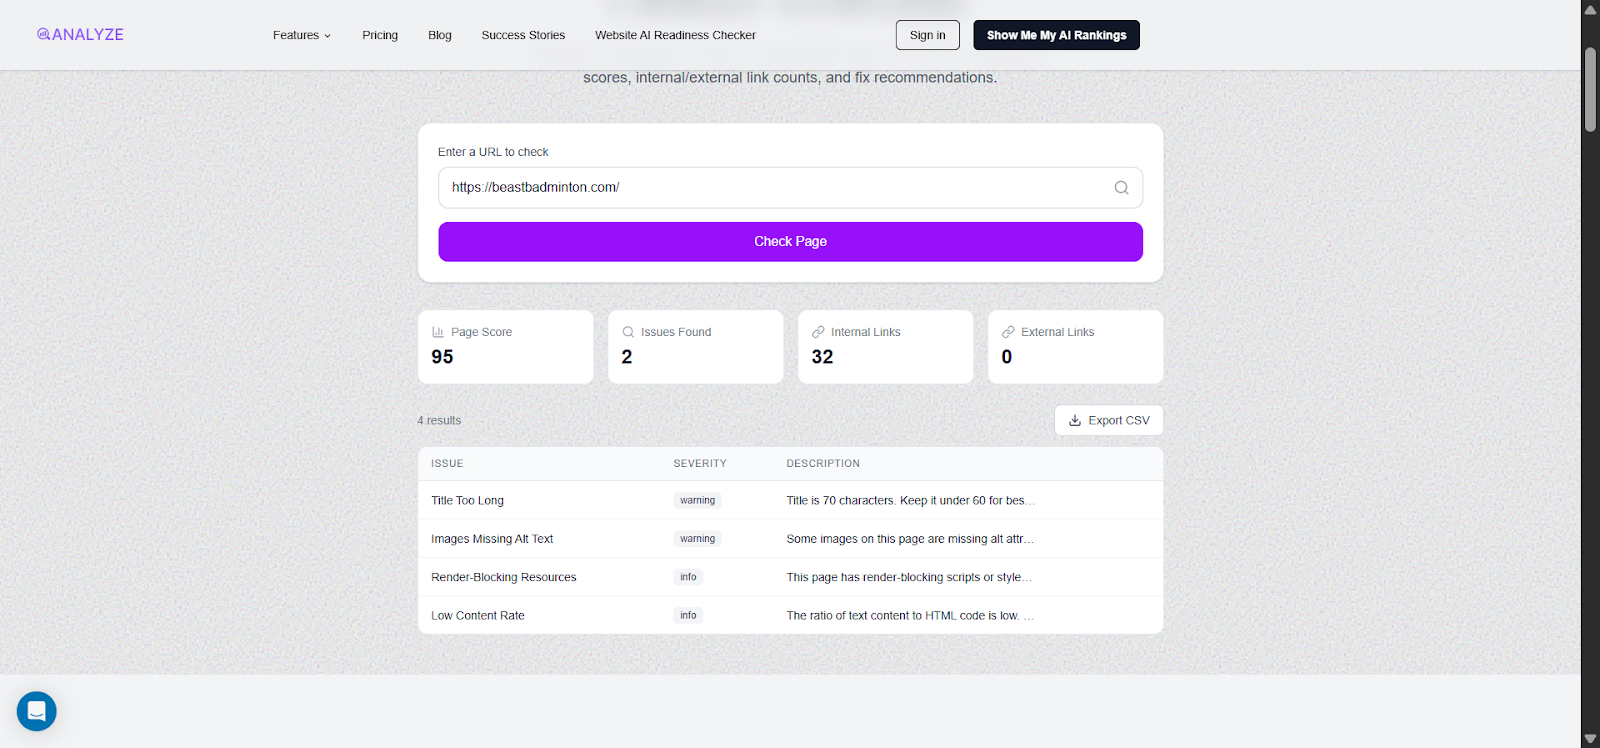Viewport: 1600px width, 748px height.
Task: Click the Issues Found magnifier icon
Action: [x=628, y=332]
